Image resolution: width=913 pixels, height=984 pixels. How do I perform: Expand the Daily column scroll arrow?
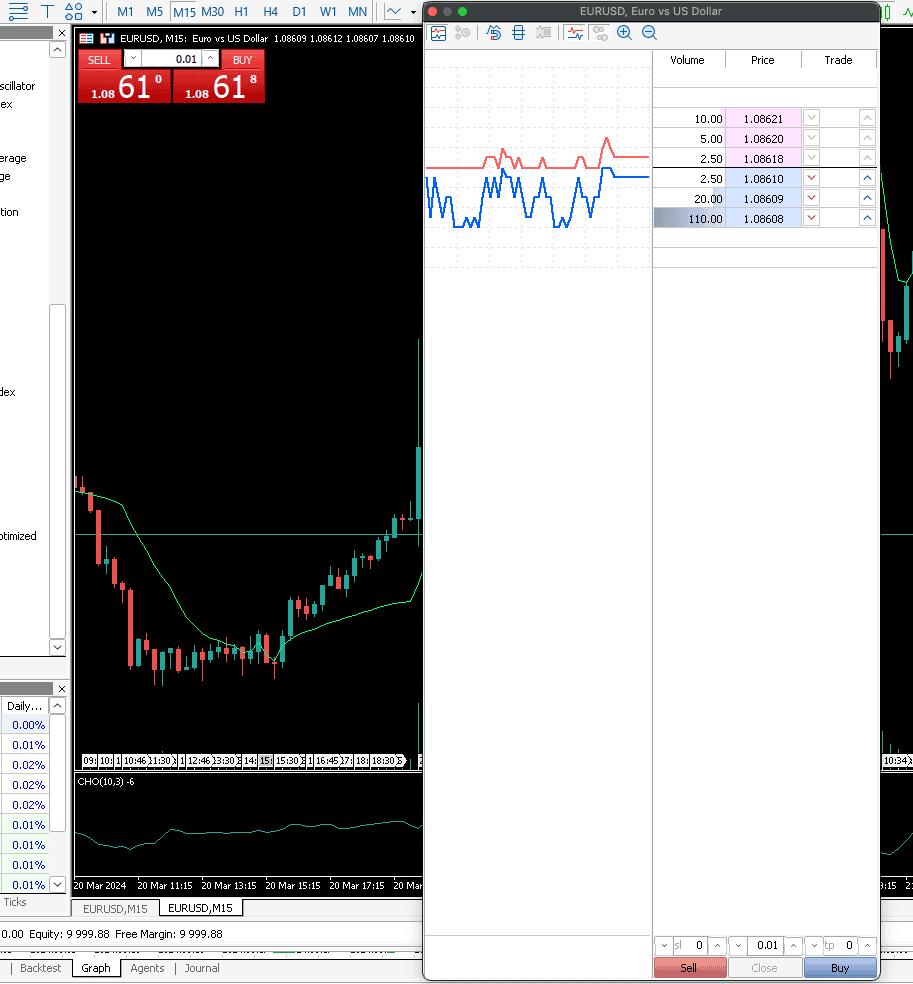pos(57,706)
